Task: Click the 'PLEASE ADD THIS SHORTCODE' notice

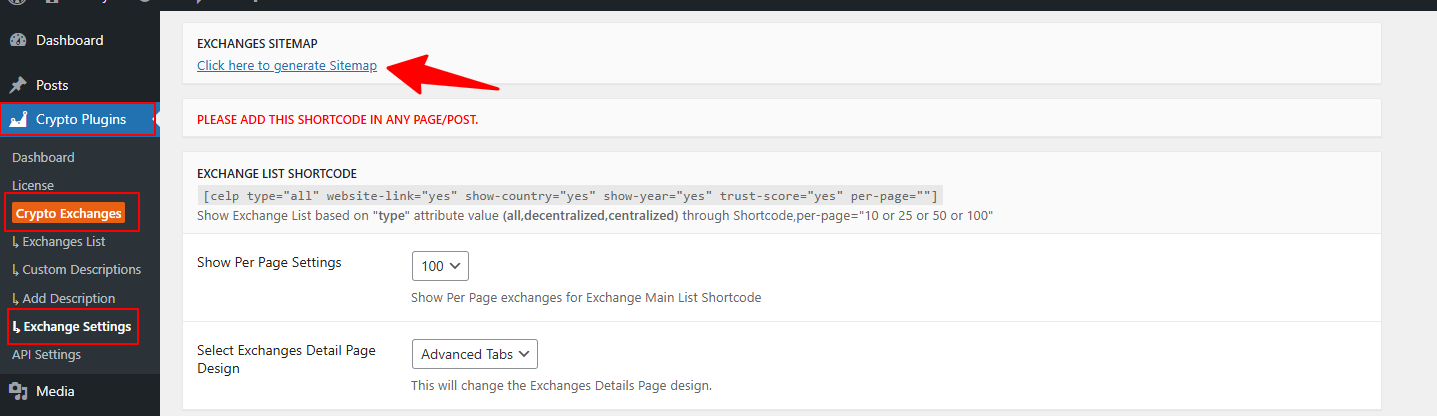Action: coord(338,120)
